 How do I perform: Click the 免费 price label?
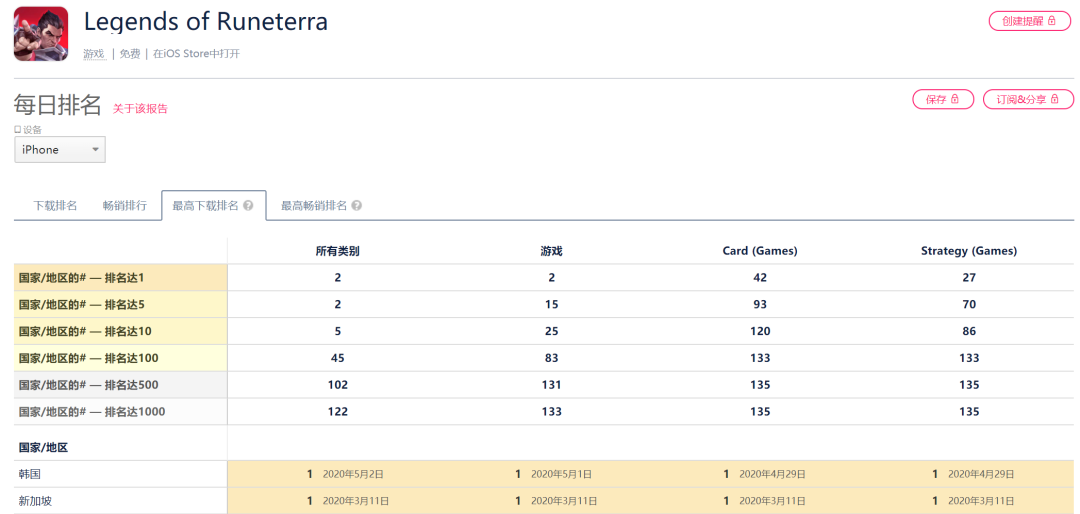129,54
